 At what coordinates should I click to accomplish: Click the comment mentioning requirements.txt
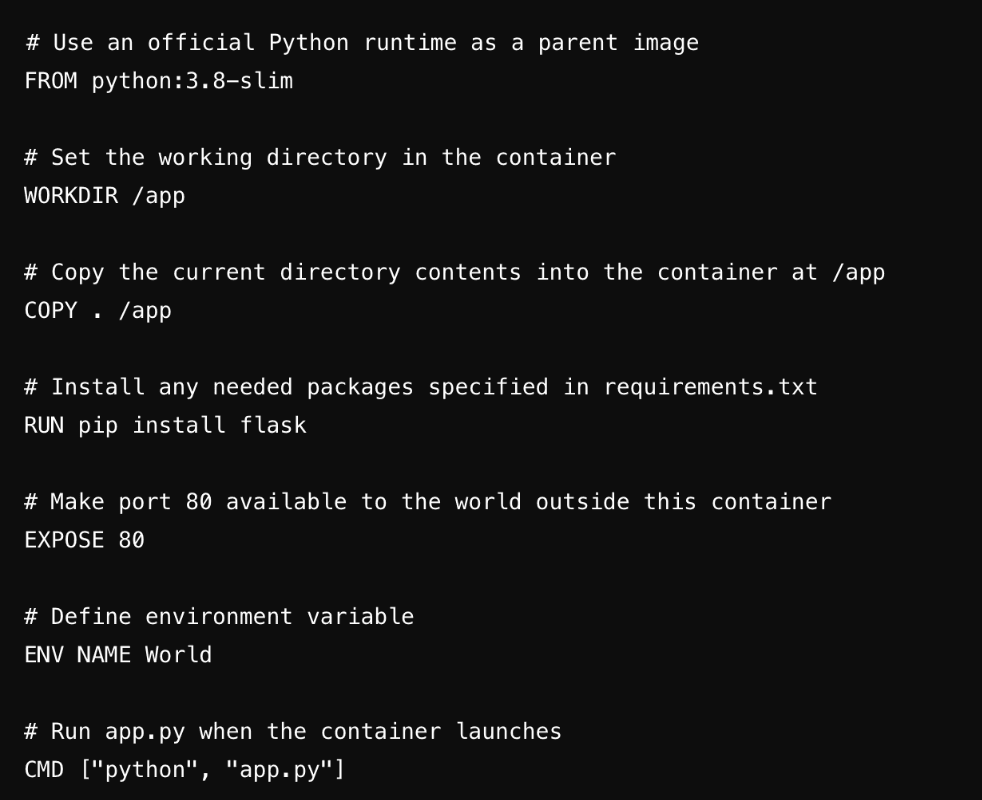click(x=421, y=387)
